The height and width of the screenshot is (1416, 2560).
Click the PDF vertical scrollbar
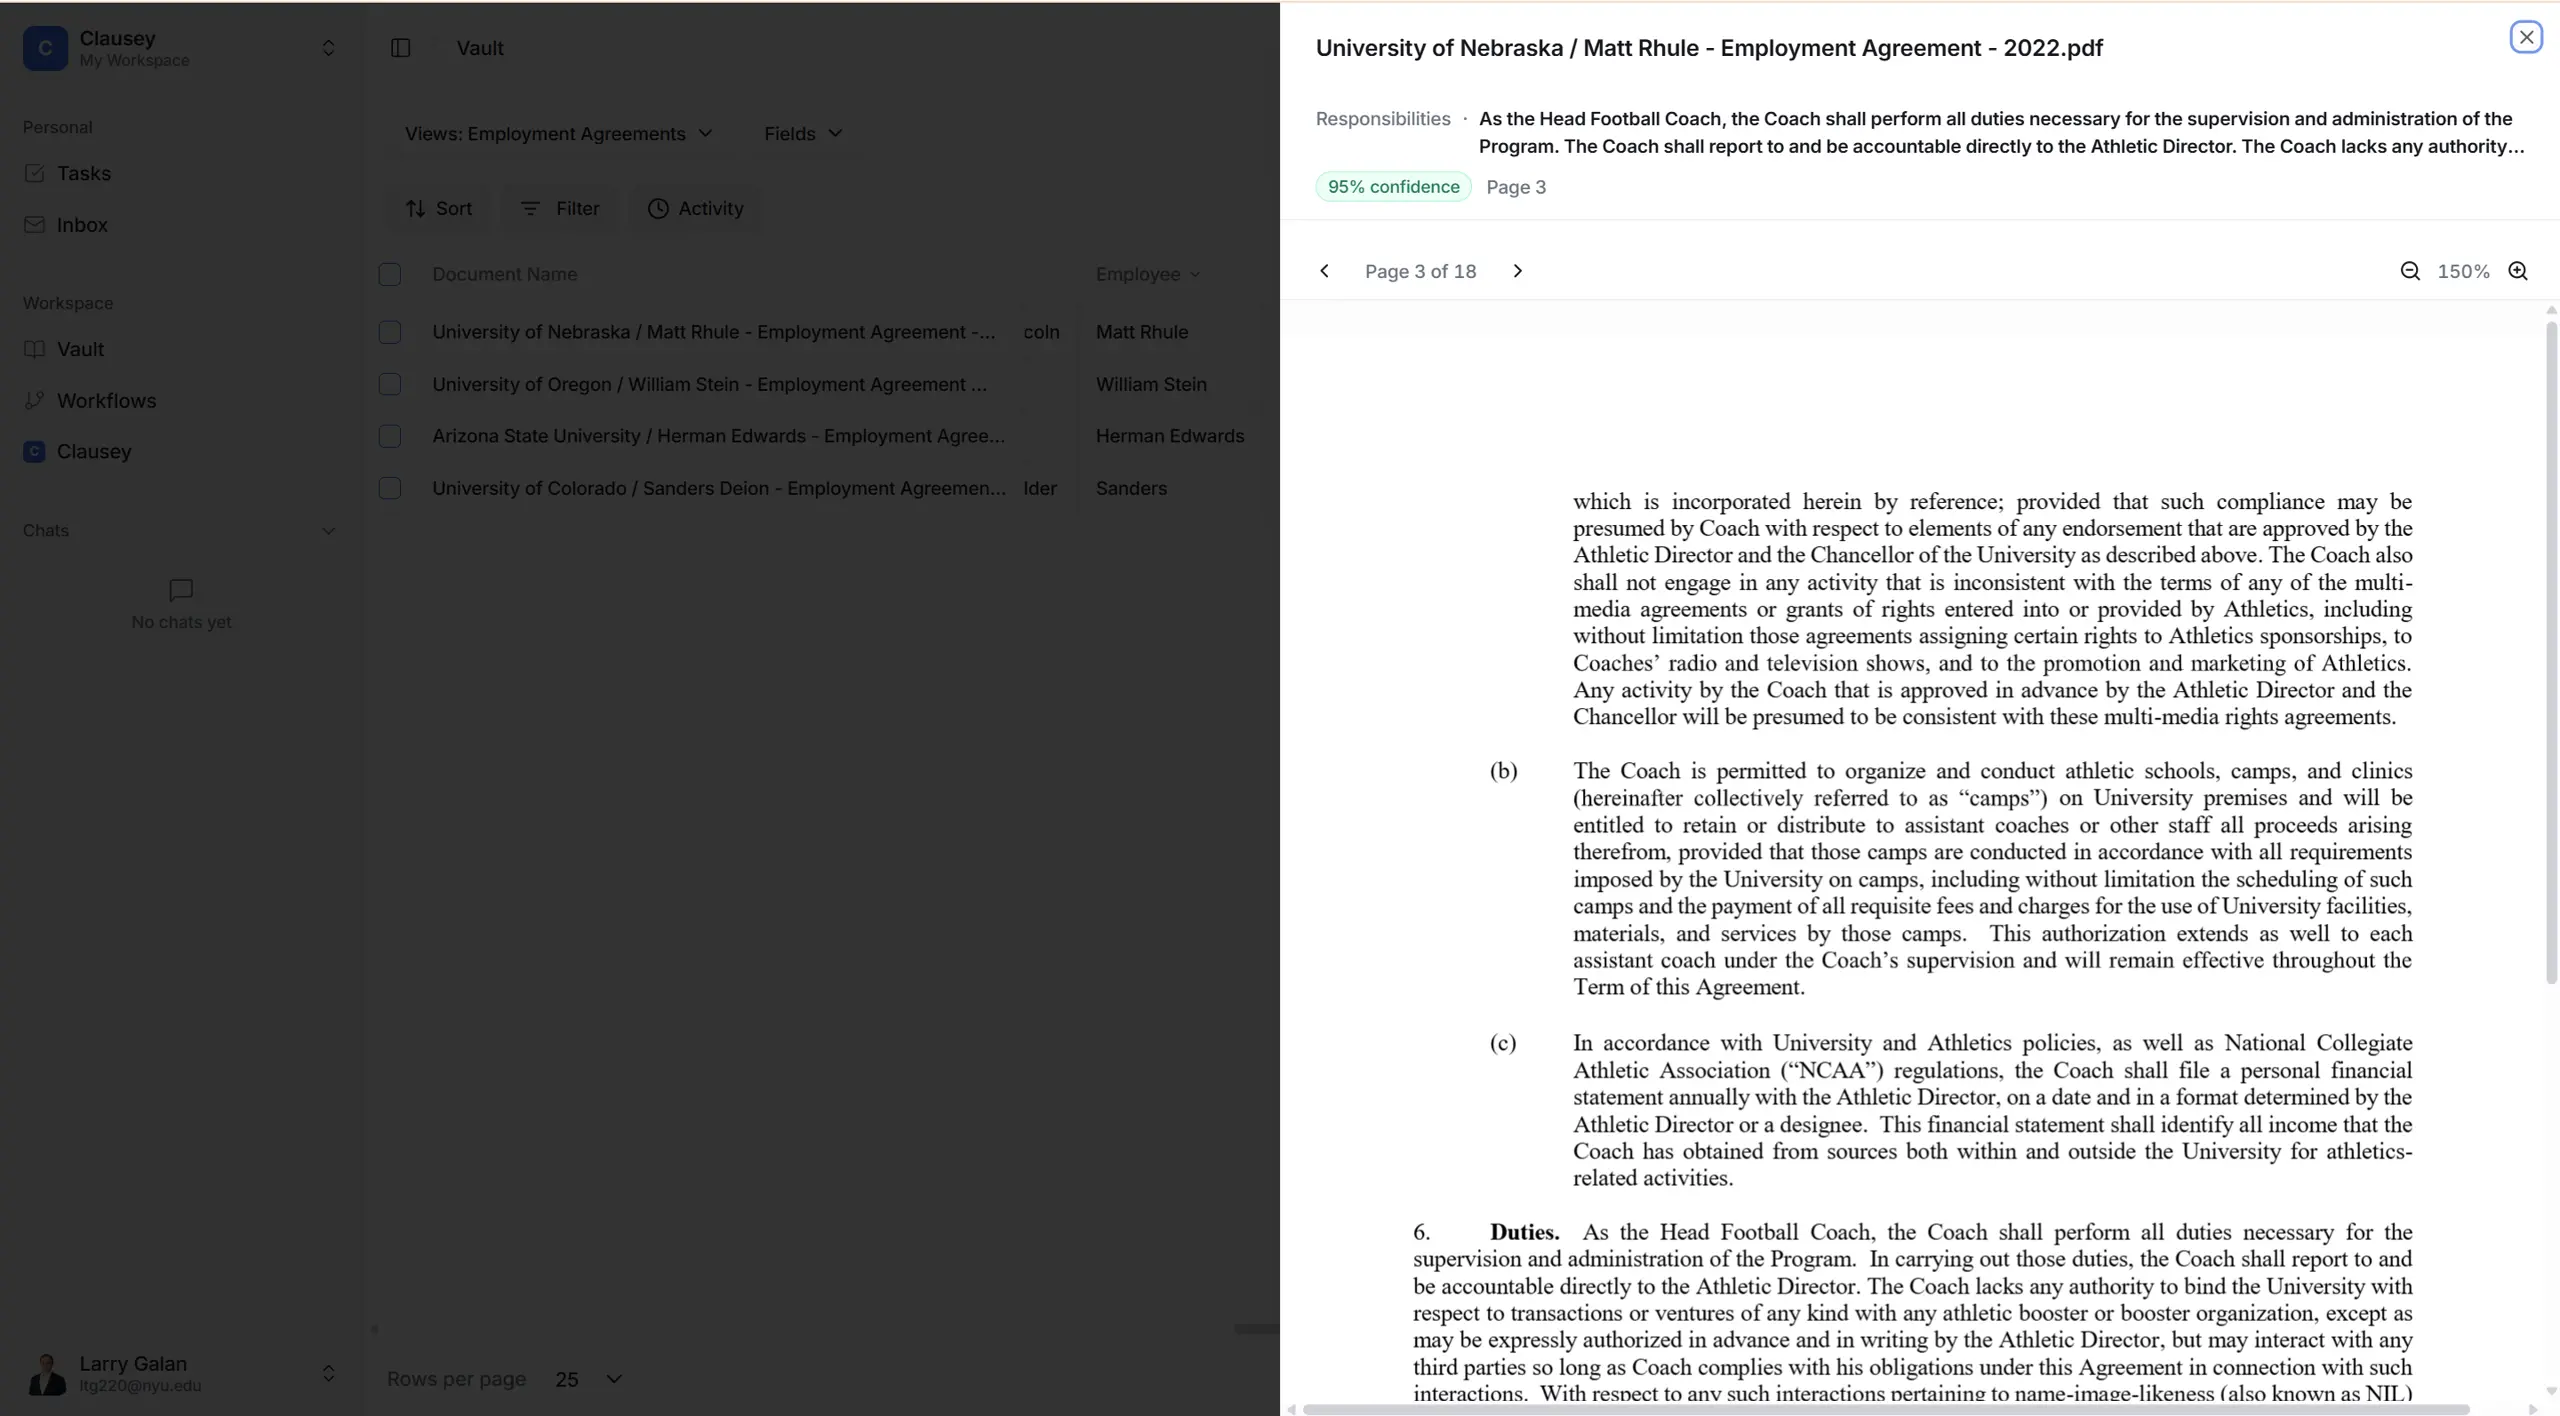[2550, 650]
